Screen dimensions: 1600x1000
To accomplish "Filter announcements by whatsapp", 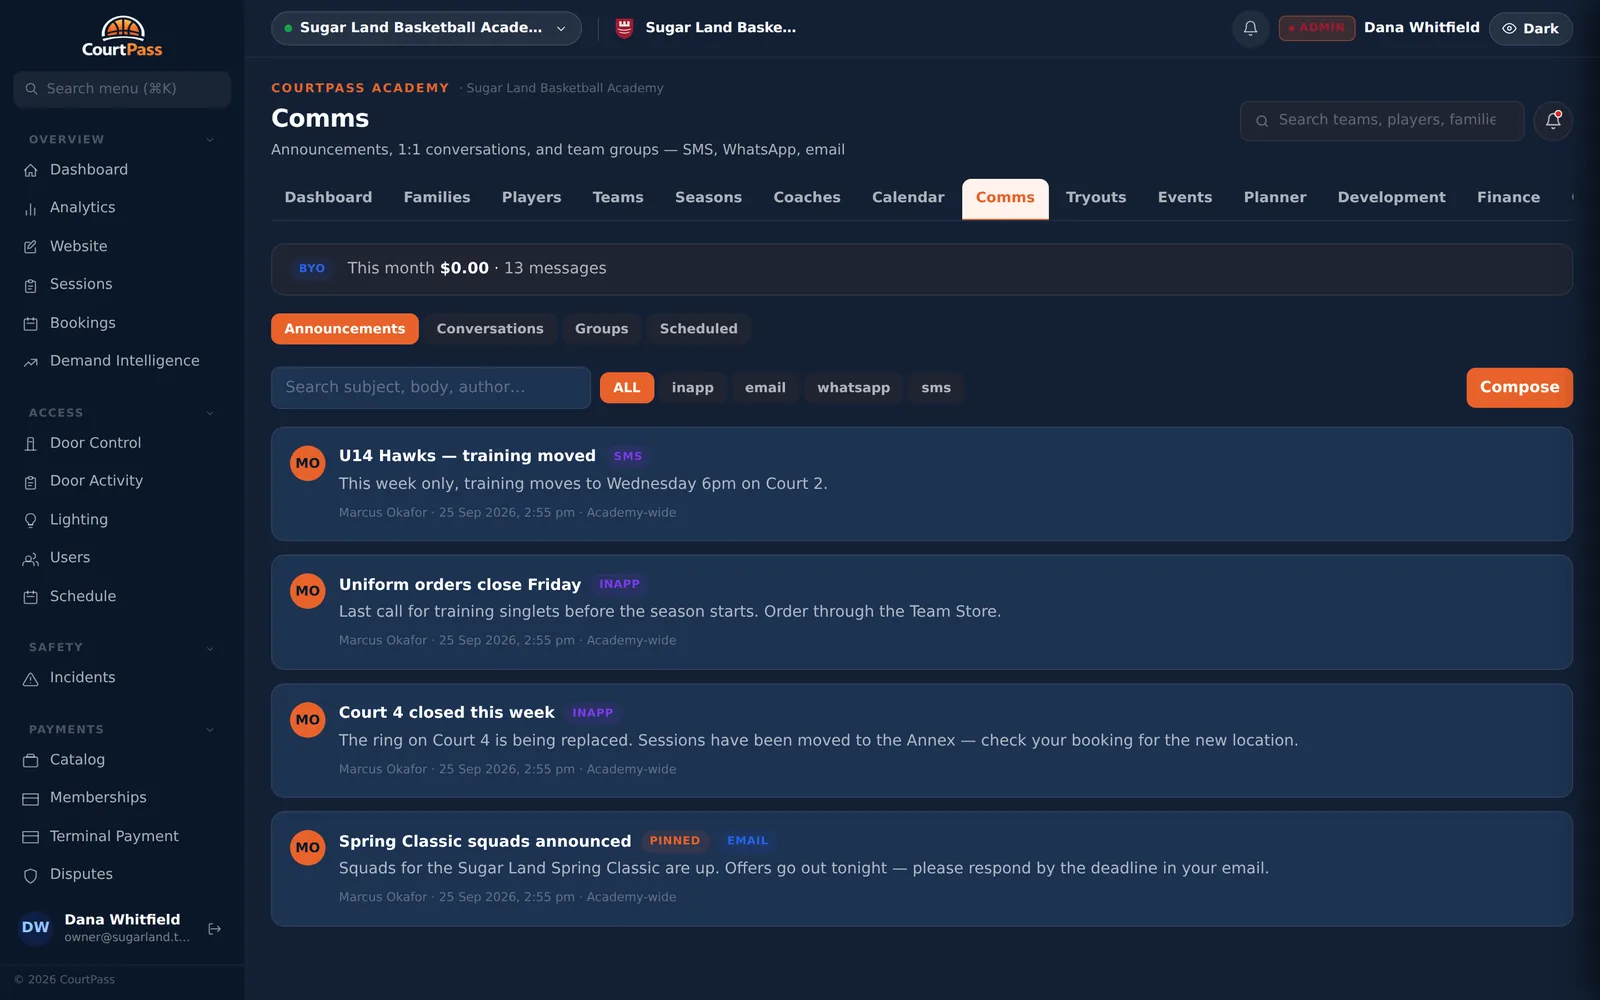I will [x=853, y=388].
